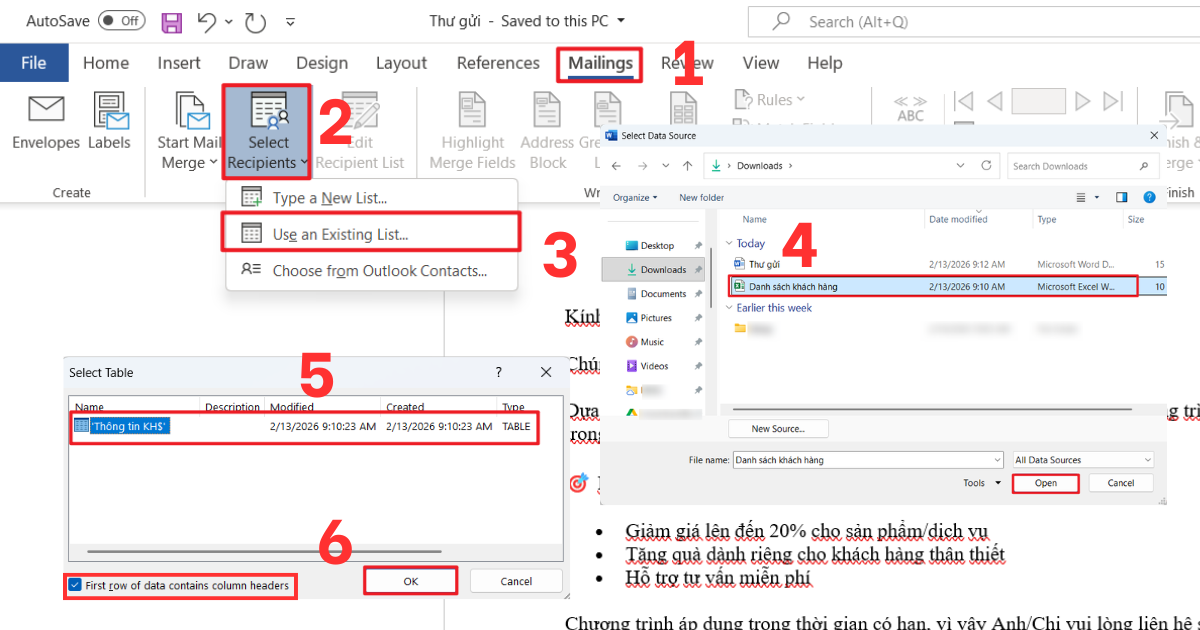1200x630 pixels.
Task: Open the document title dropdown arrow
Action: 622,20
